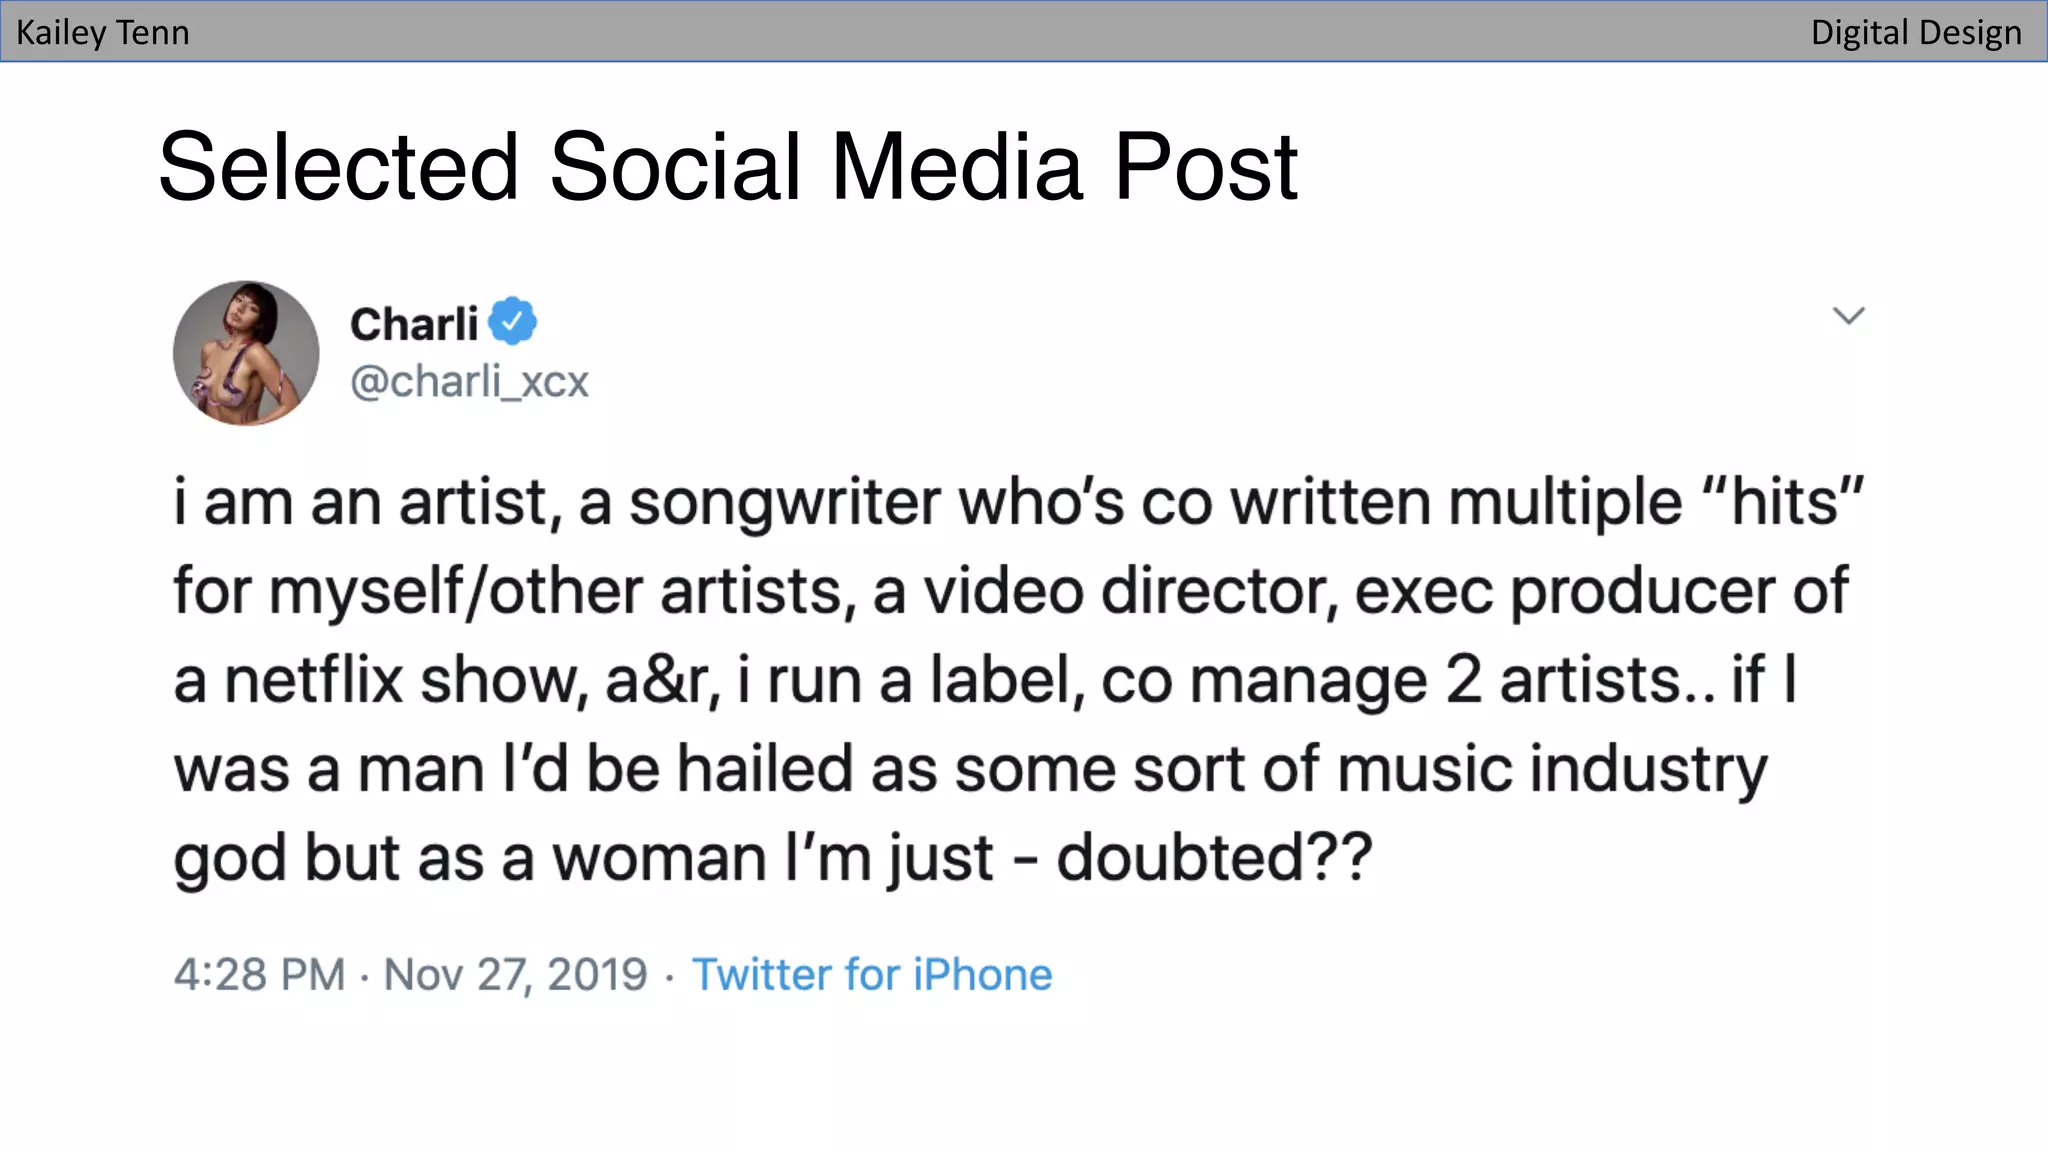Screen dimensions: 2048x1152
Task: Click the empty middle of the gray header bar
Action: click(x=1000, y=32)
